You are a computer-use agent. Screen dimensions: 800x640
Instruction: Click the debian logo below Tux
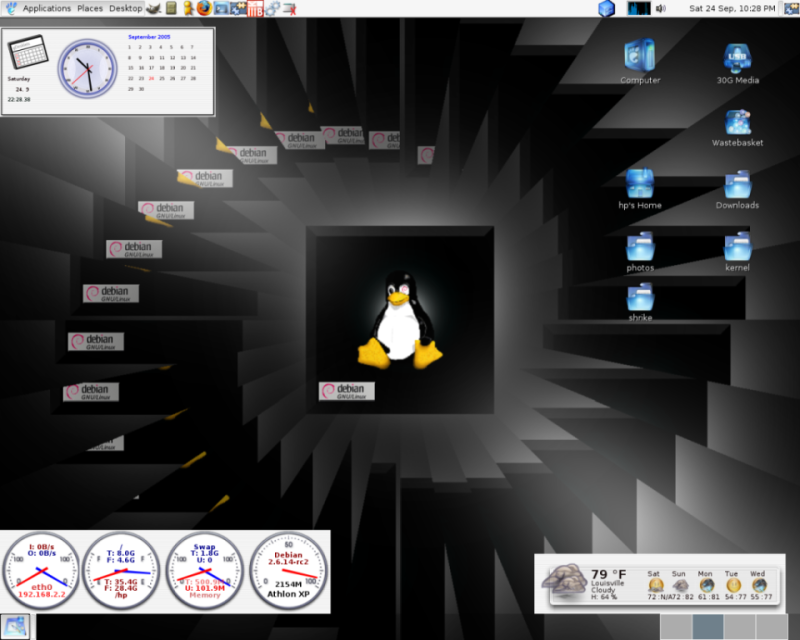tap(347, 391)
